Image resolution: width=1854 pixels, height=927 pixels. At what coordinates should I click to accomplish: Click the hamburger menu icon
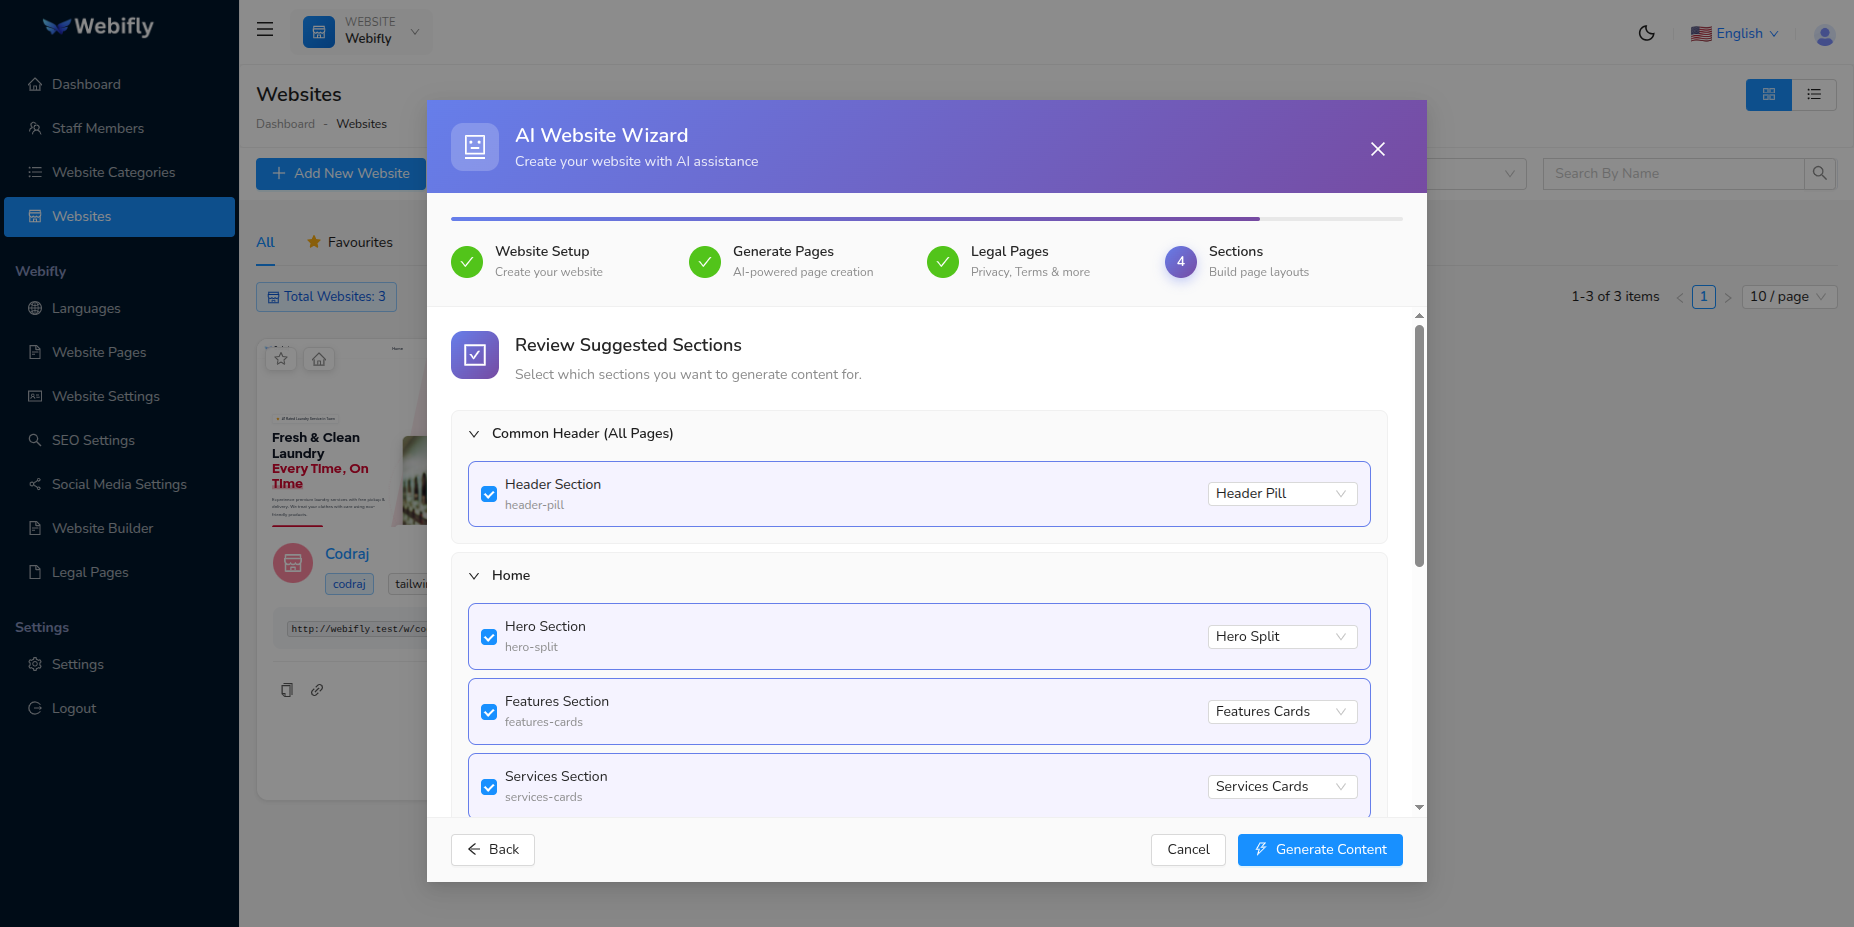point(265,30)
